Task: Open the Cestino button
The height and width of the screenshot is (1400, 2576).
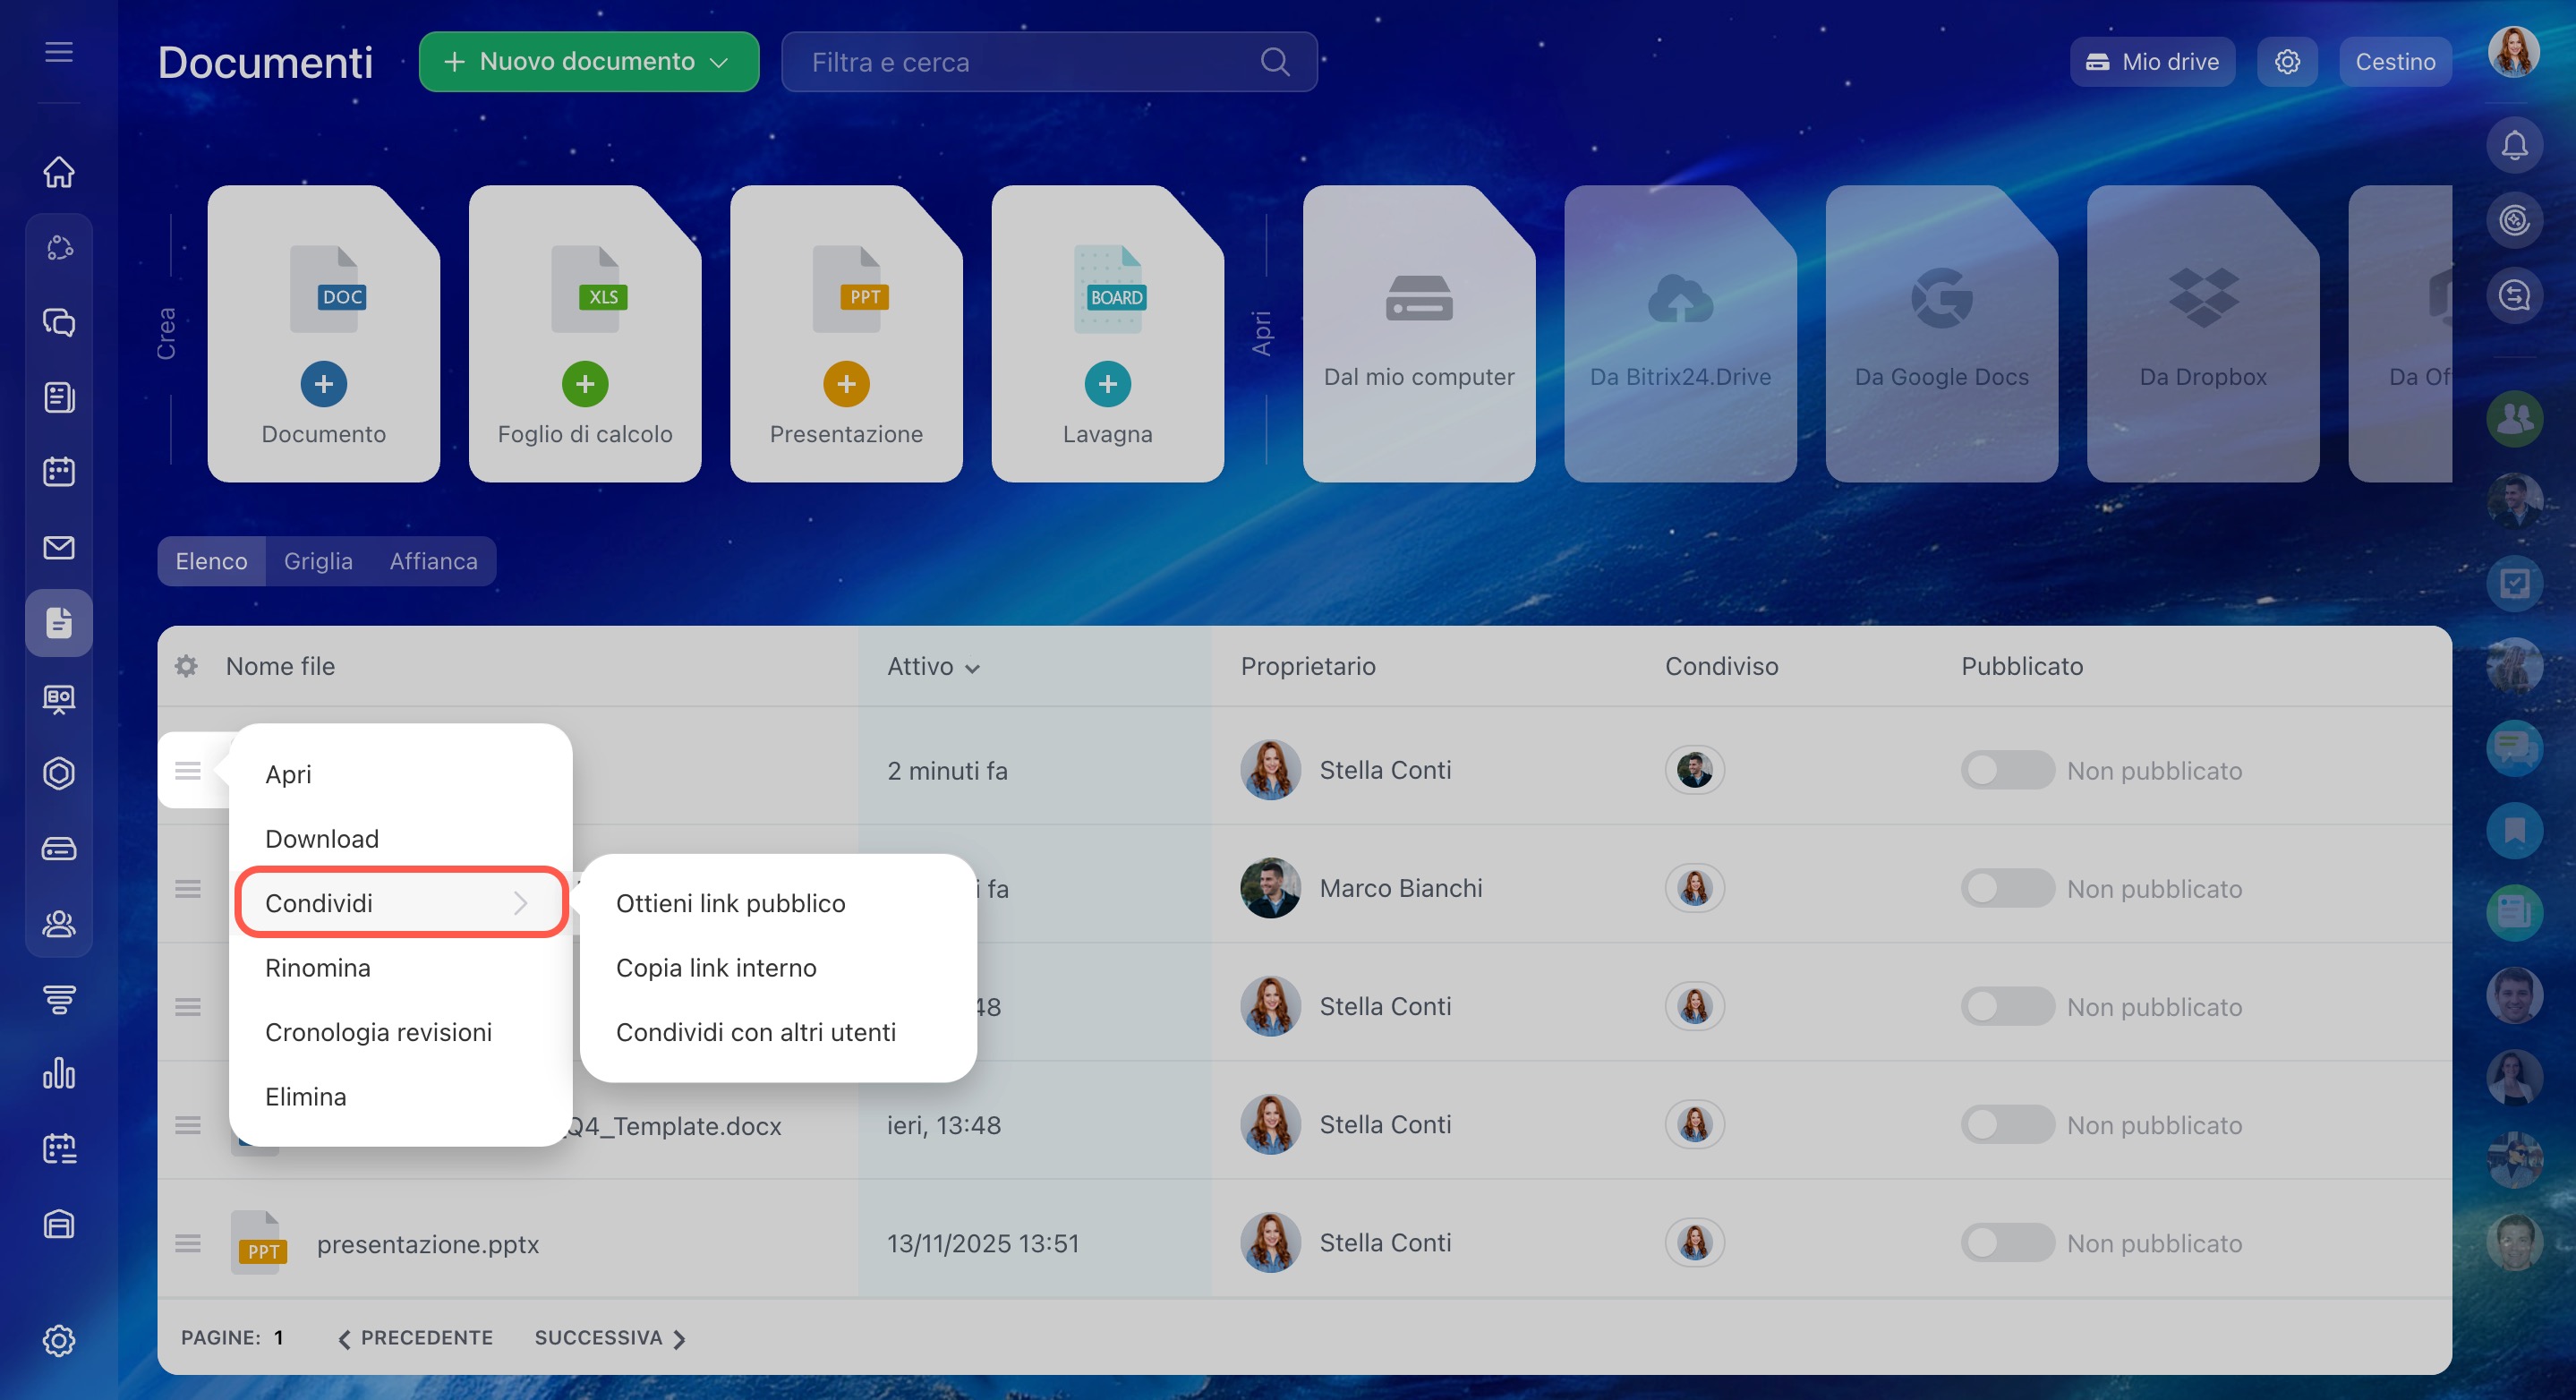Action: pos(2394,62)
